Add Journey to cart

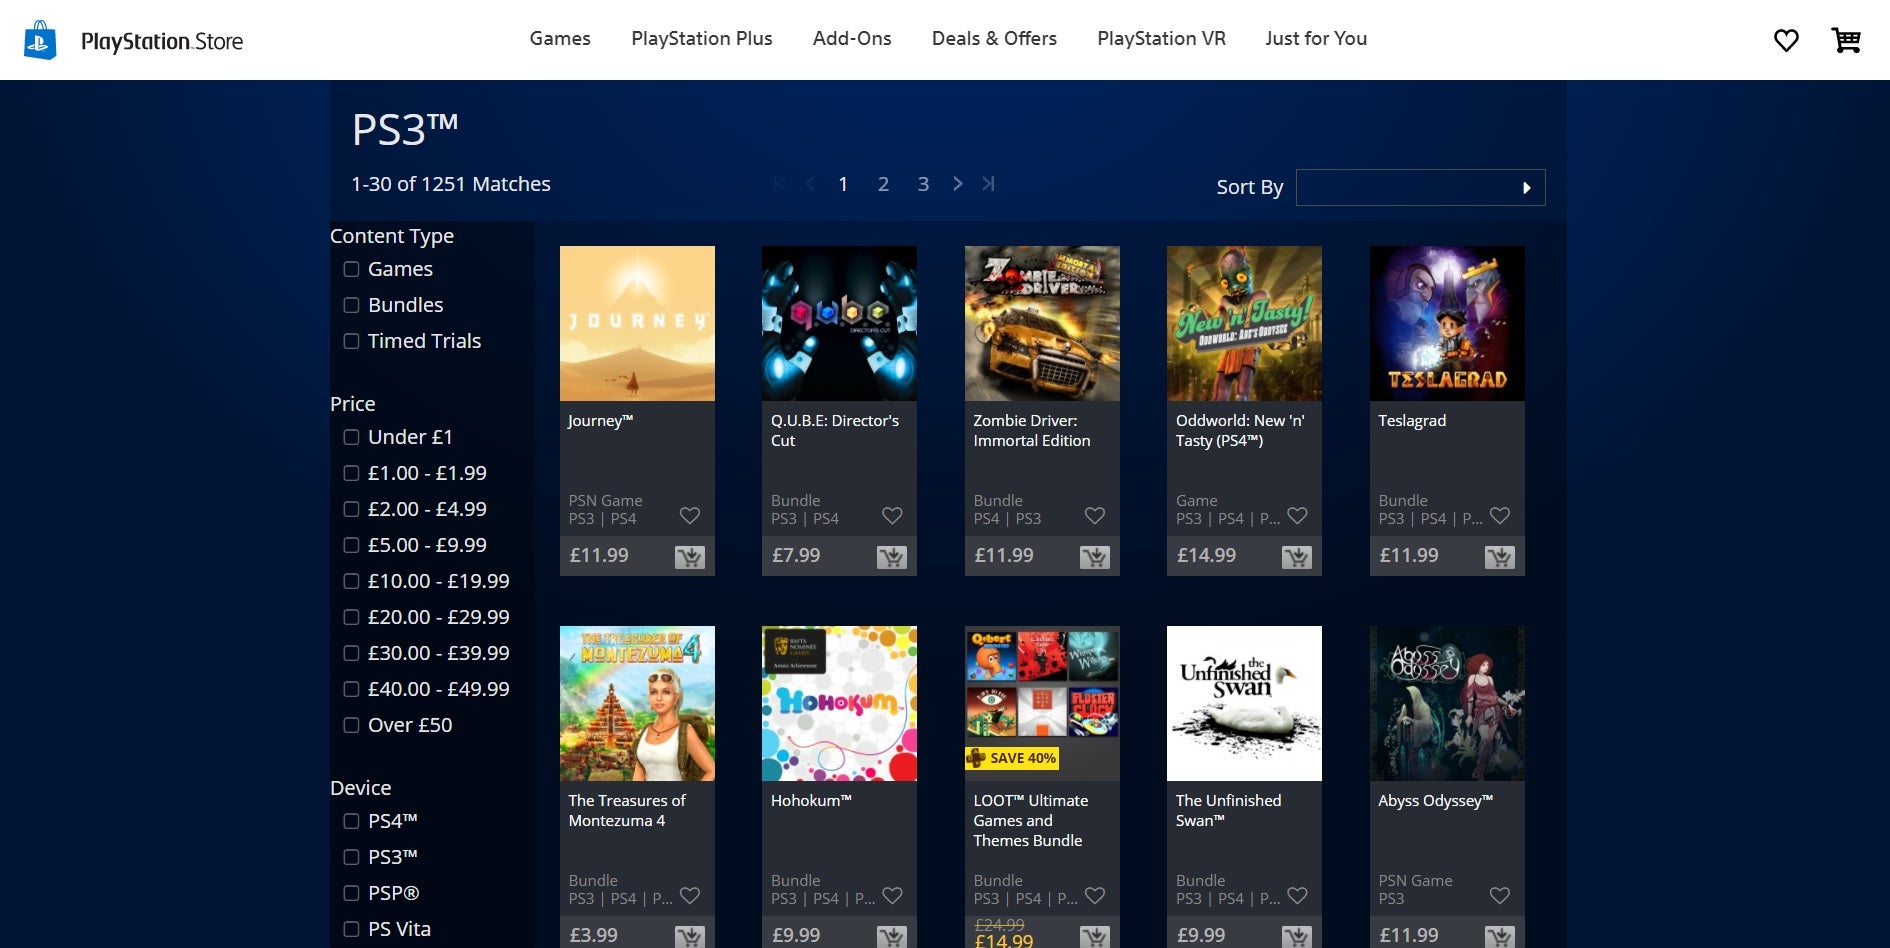690,557
